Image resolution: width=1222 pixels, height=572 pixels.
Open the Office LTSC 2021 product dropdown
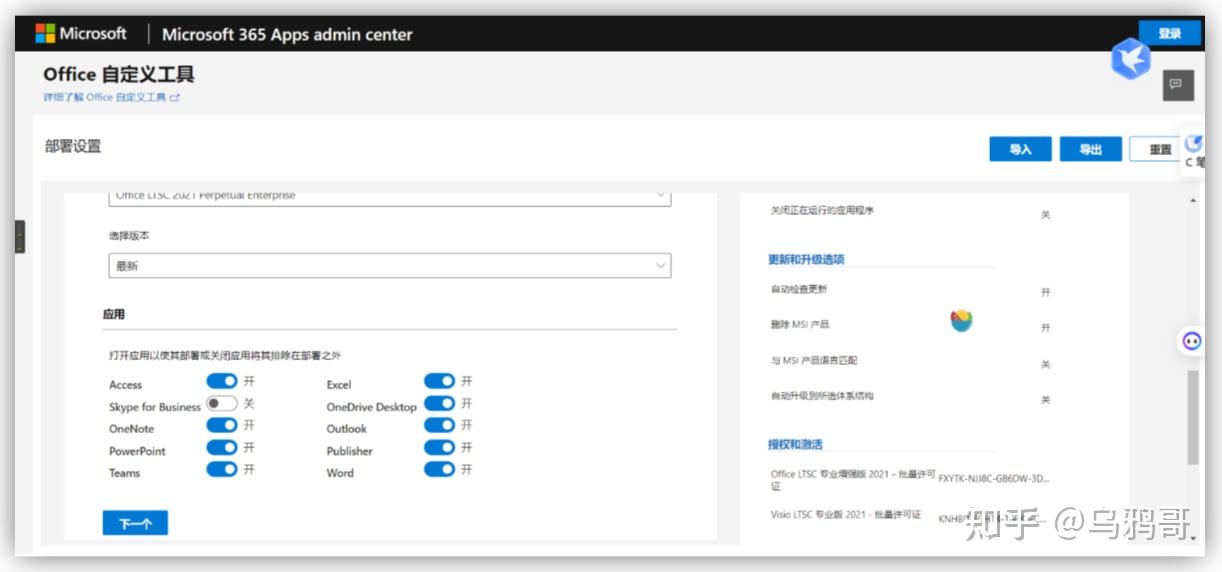[390, 196]
